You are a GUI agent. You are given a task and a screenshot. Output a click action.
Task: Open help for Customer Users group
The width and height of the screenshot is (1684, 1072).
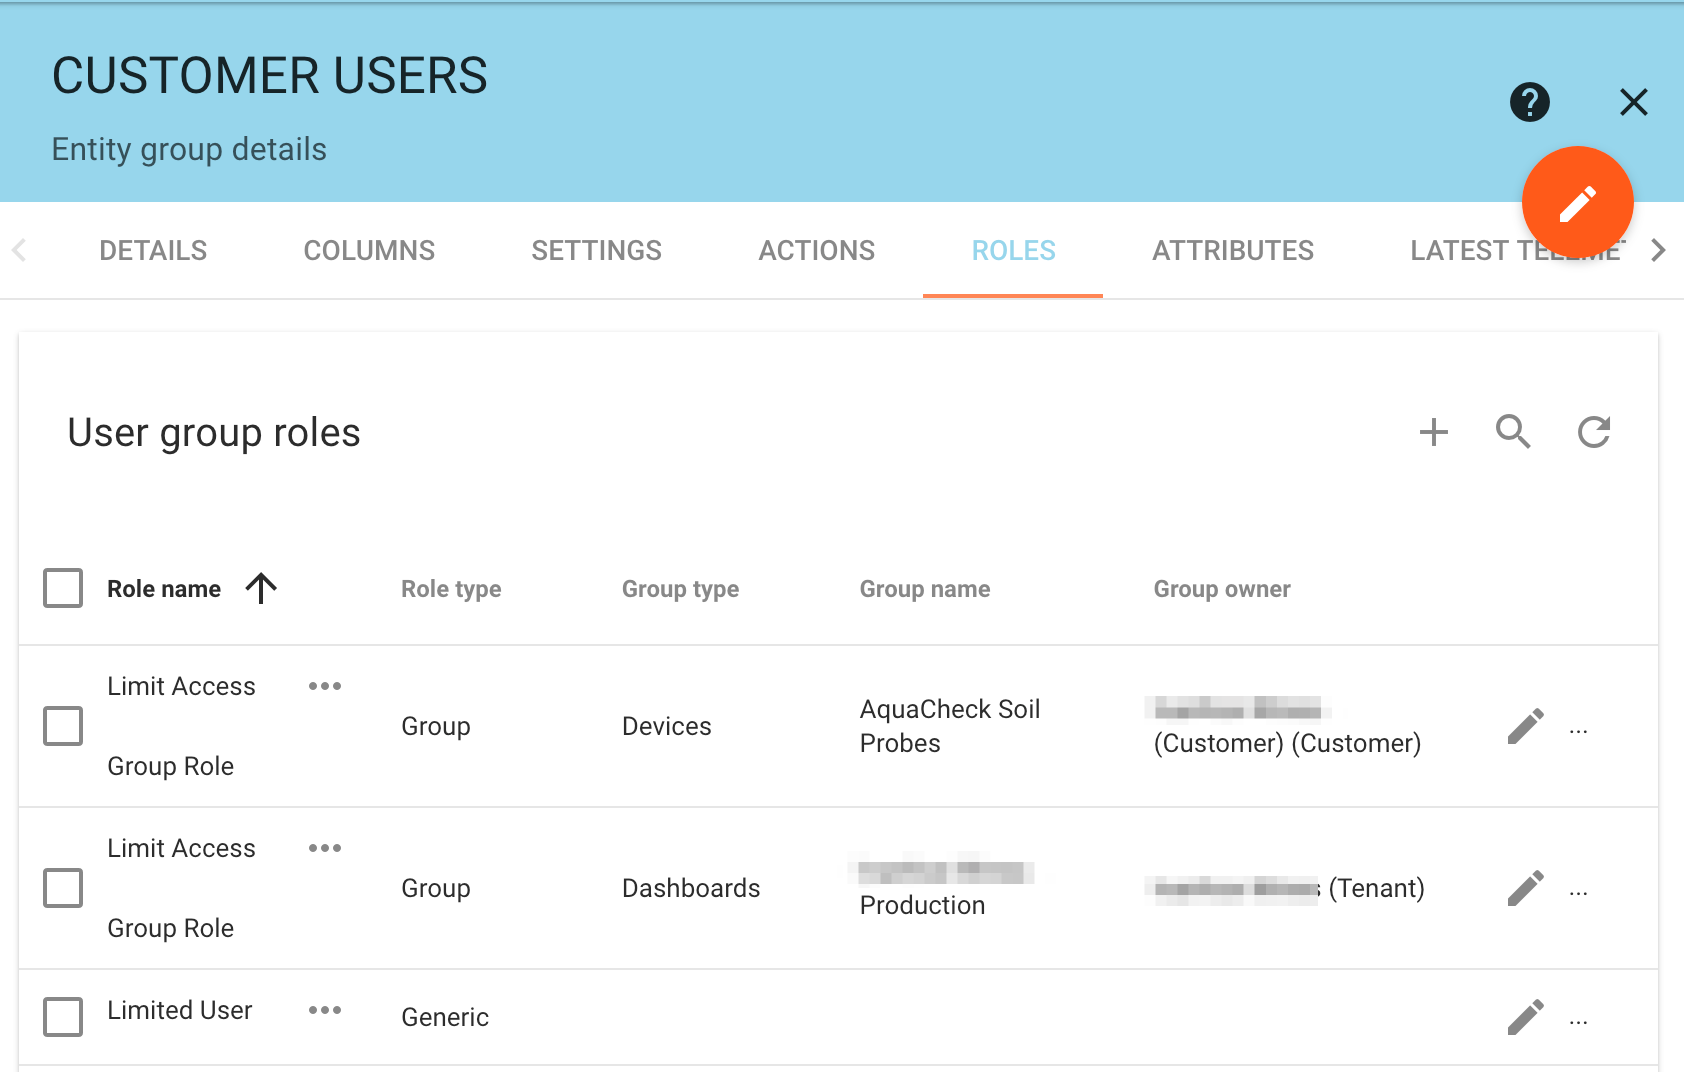click(x=1529, y=102)
